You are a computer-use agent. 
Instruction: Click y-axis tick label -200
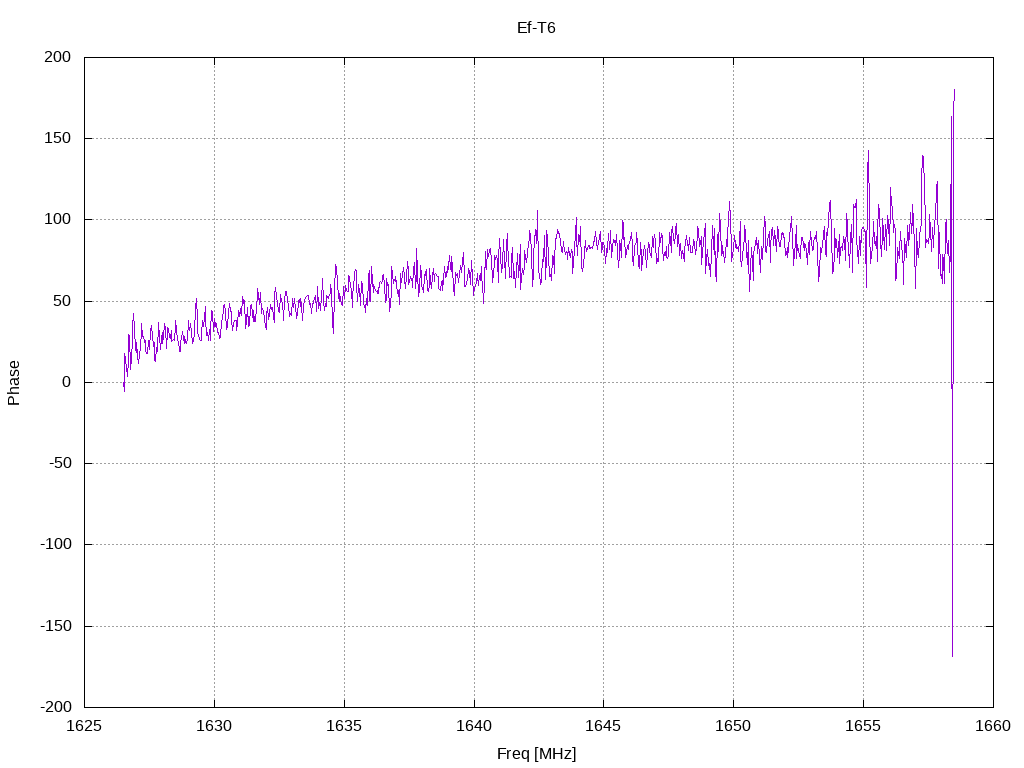tap(56, 707)
